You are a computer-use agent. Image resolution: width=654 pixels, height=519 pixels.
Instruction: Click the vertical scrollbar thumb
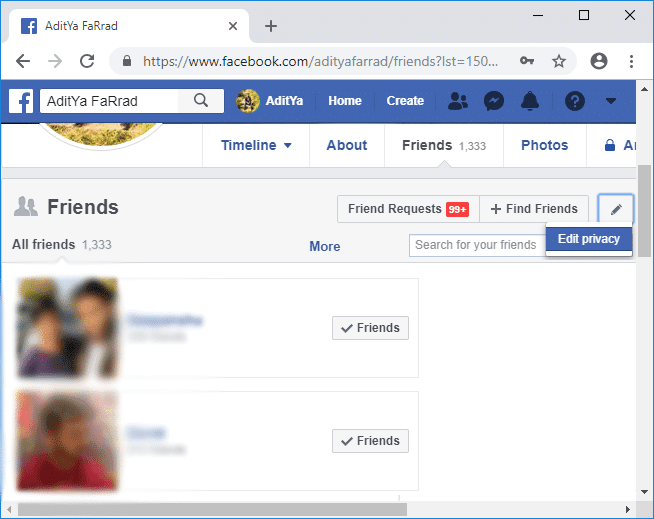tap(645, 211)
